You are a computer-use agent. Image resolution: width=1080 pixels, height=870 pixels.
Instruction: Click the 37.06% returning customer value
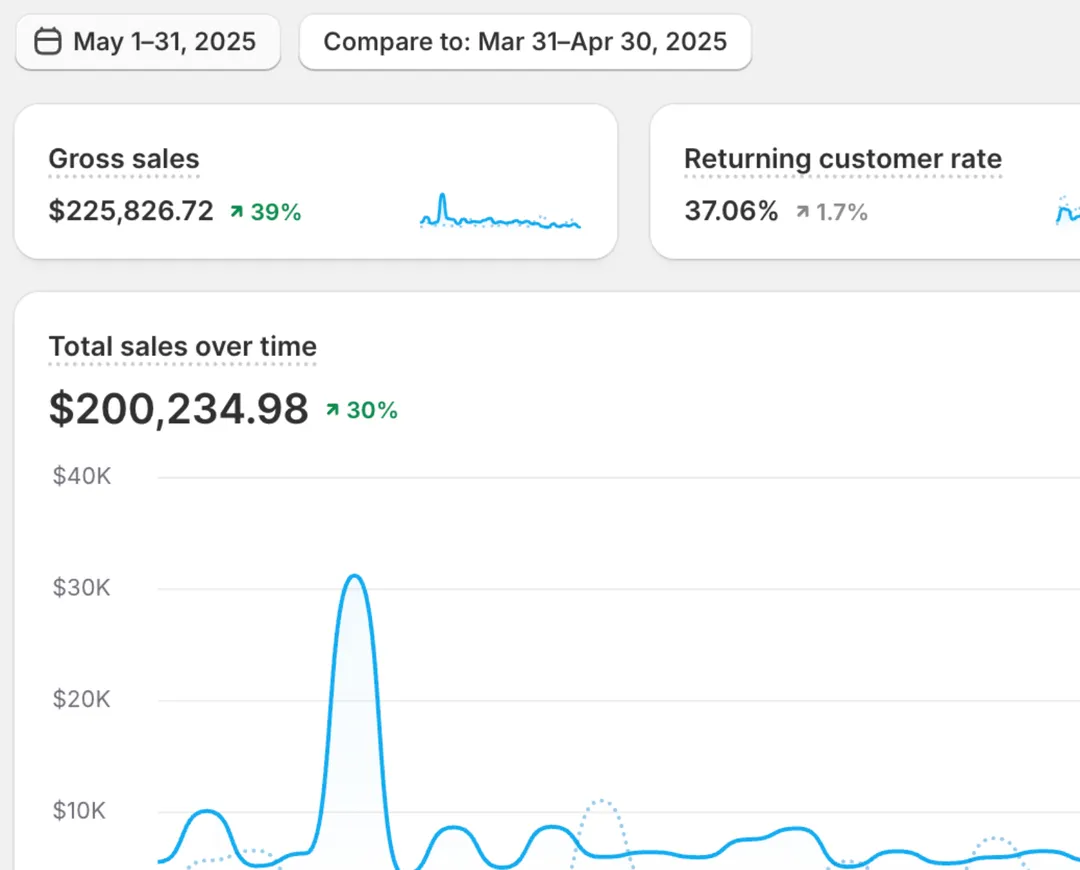tap(731, 212)
